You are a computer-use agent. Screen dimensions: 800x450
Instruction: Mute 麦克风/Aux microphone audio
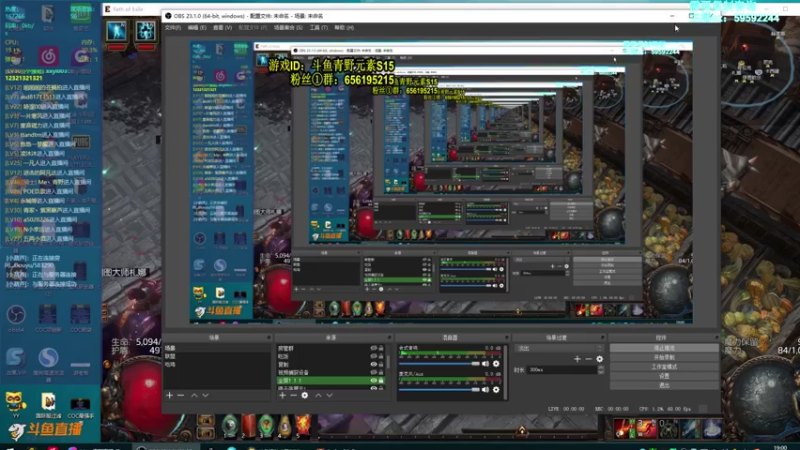tap(485, 390)
